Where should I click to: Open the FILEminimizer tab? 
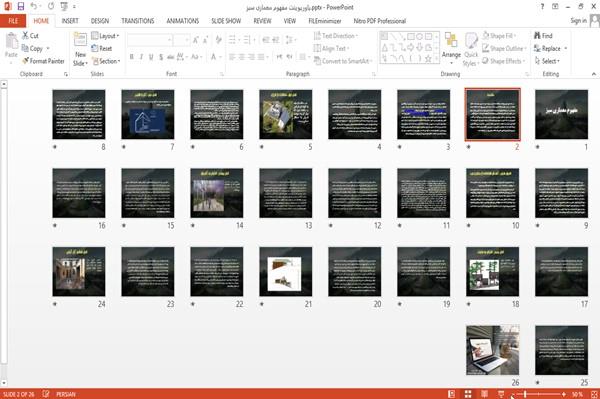(x=325, y=21)
